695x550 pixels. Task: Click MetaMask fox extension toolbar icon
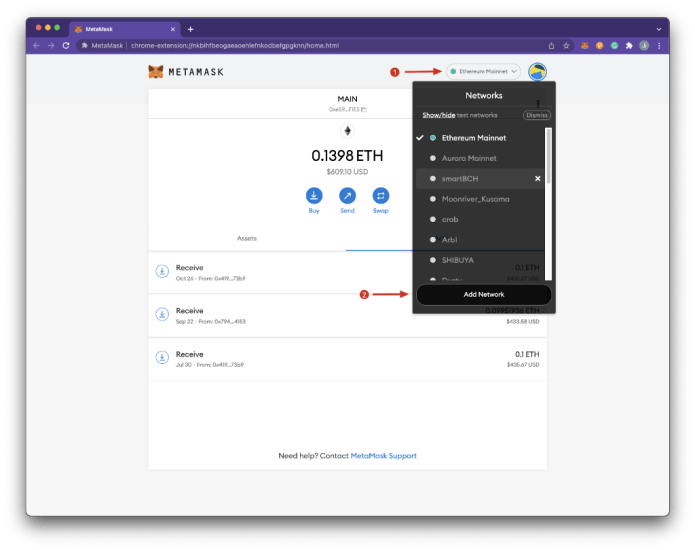(x=585, y=46)
